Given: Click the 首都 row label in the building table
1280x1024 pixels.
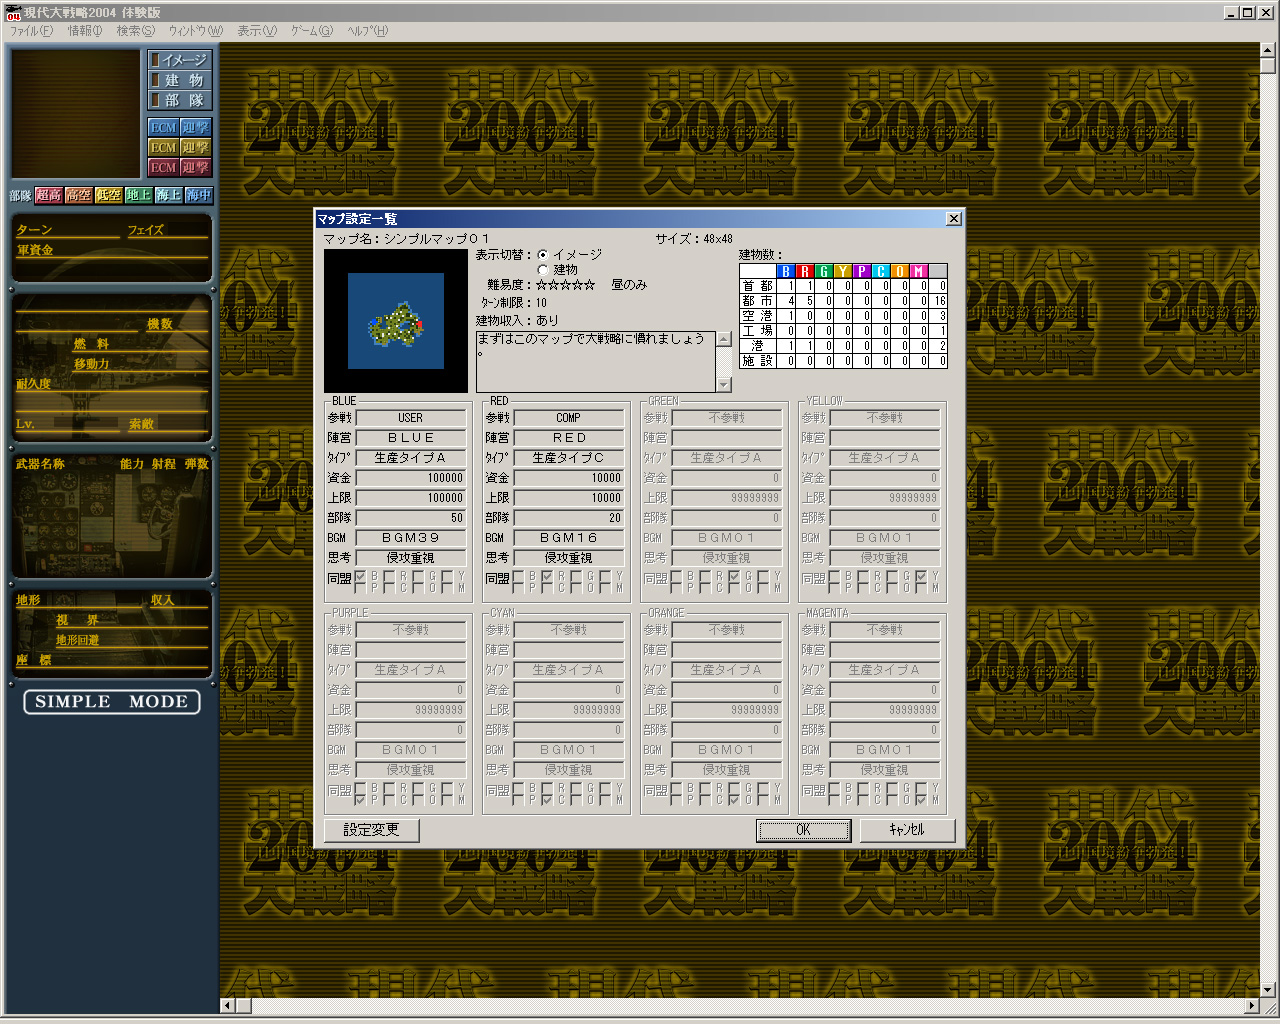Looking at the screenshot, I should coord(757,286).
